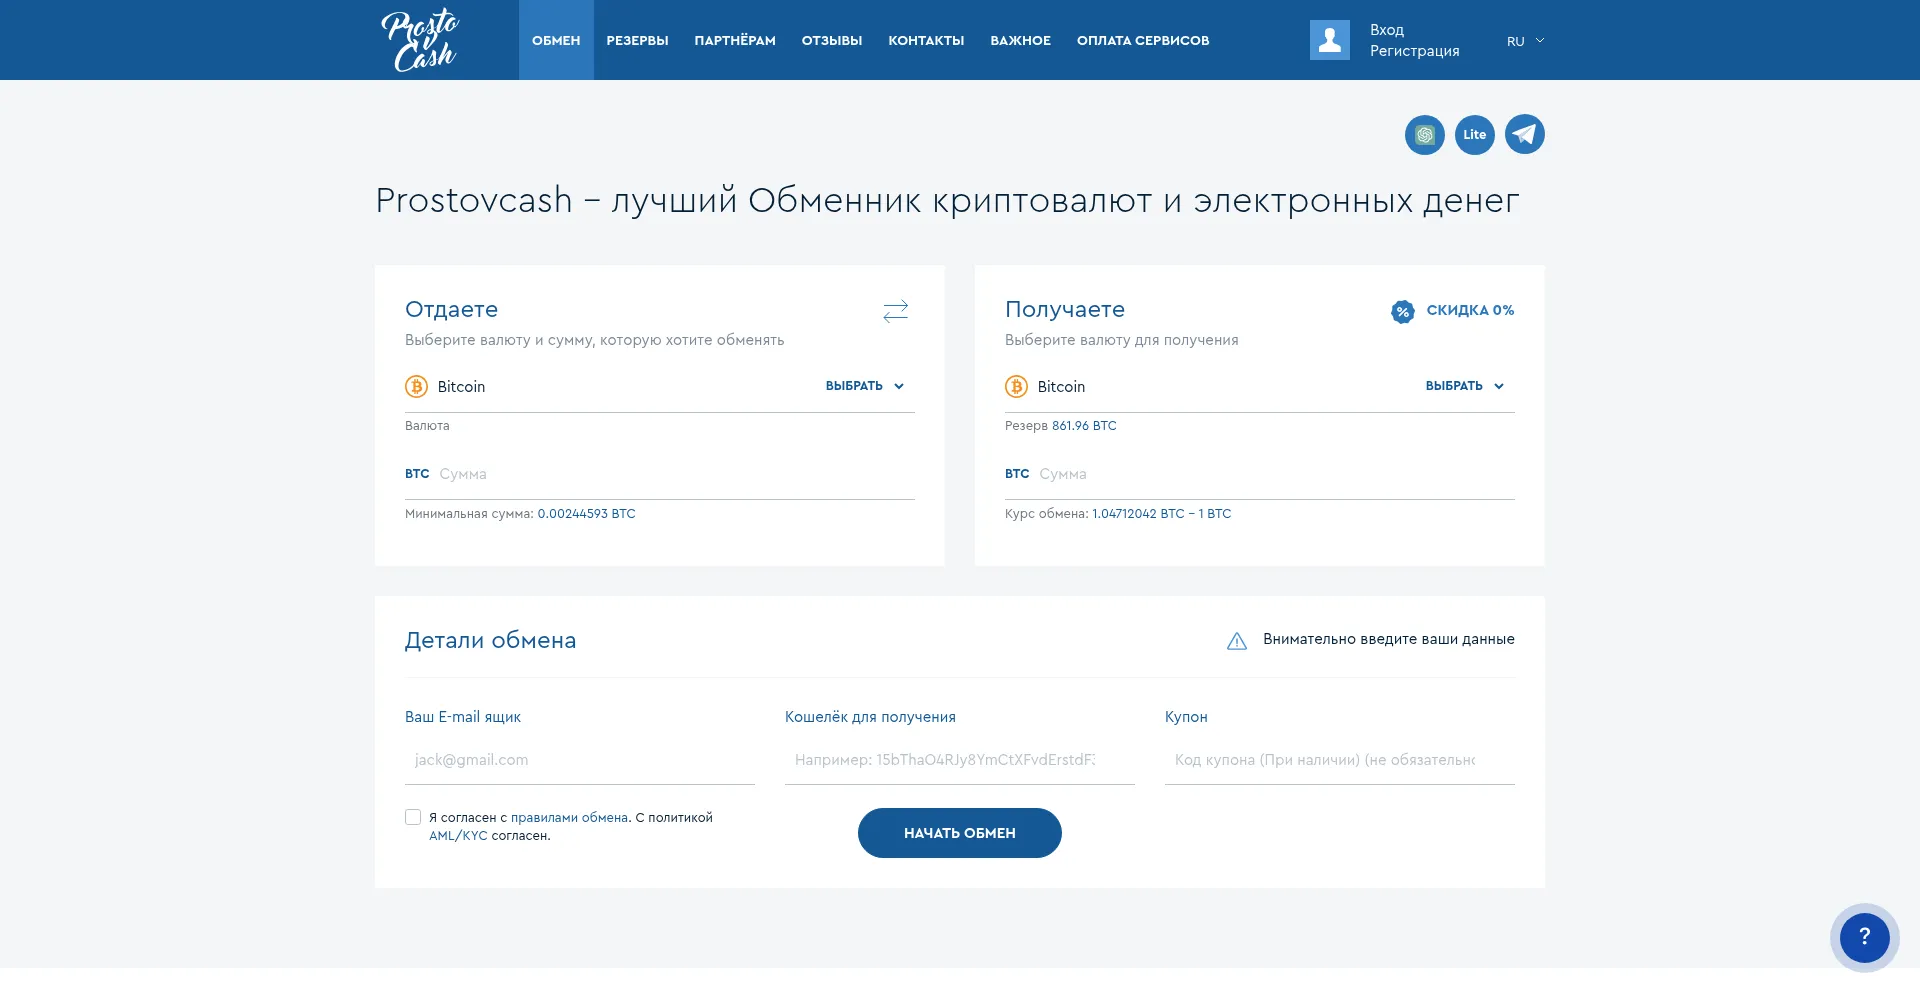Screen dimensions: 1920x993
Task: Open ОПЛАТА СЕРВИСОВ menu item
Action: (x=1143, y=40)
